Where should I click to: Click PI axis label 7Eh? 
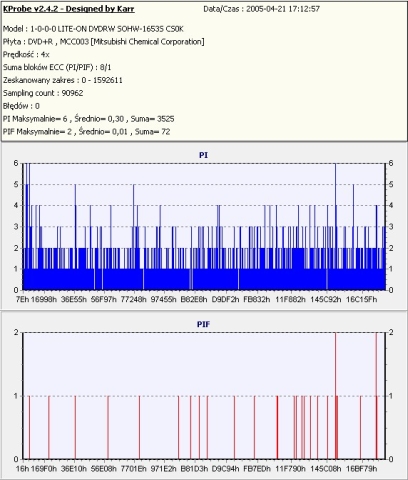point(22,299)
